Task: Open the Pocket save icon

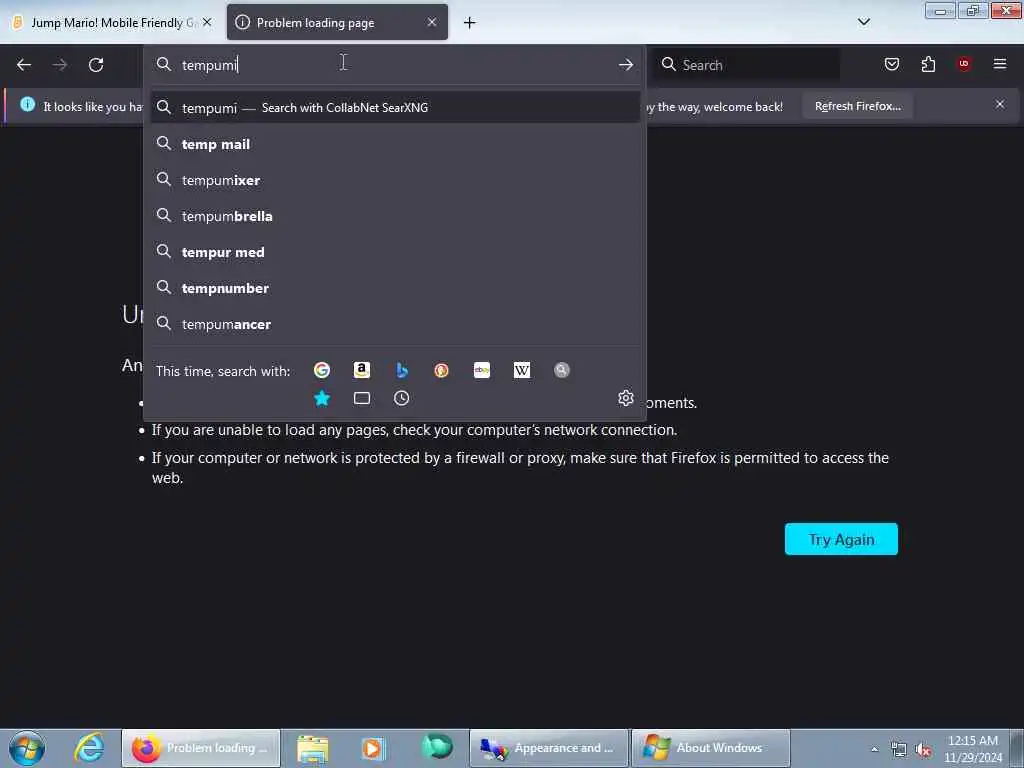Action: click(x=891, y=64)
